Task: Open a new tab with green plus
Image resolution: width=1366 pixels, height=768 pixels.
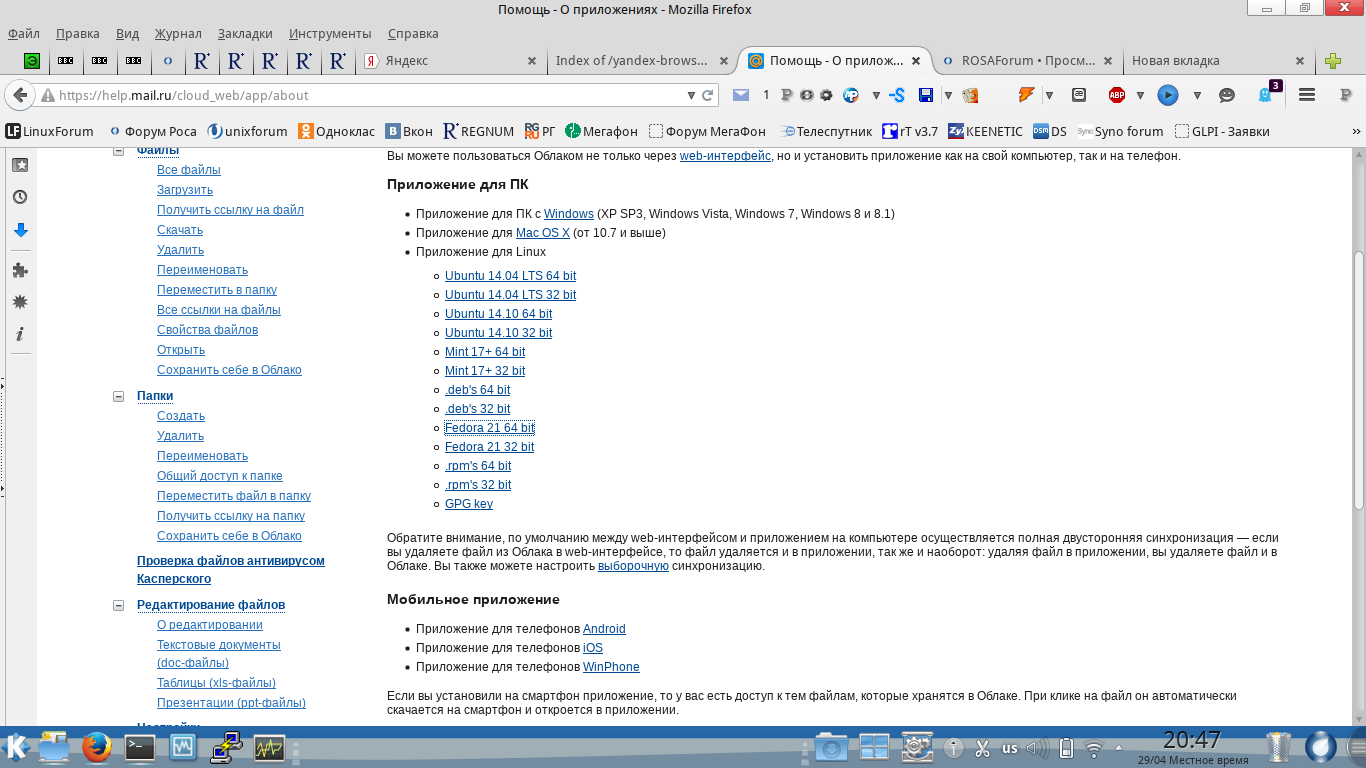Action: tap(1332, 61)
